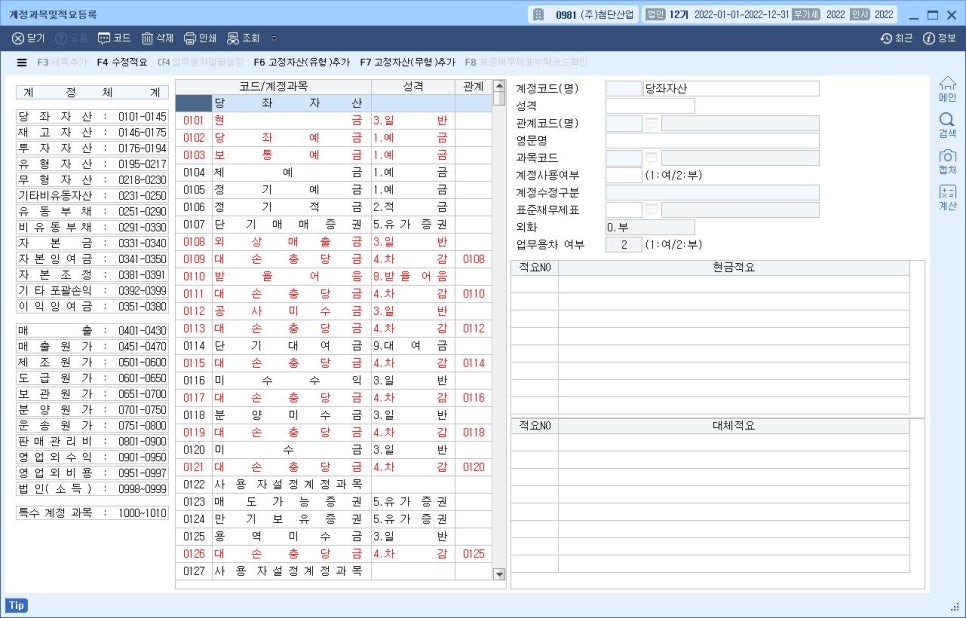The image size is (966, 618).
Task: Click the company building icon near 0981
Action: [538, 15]
